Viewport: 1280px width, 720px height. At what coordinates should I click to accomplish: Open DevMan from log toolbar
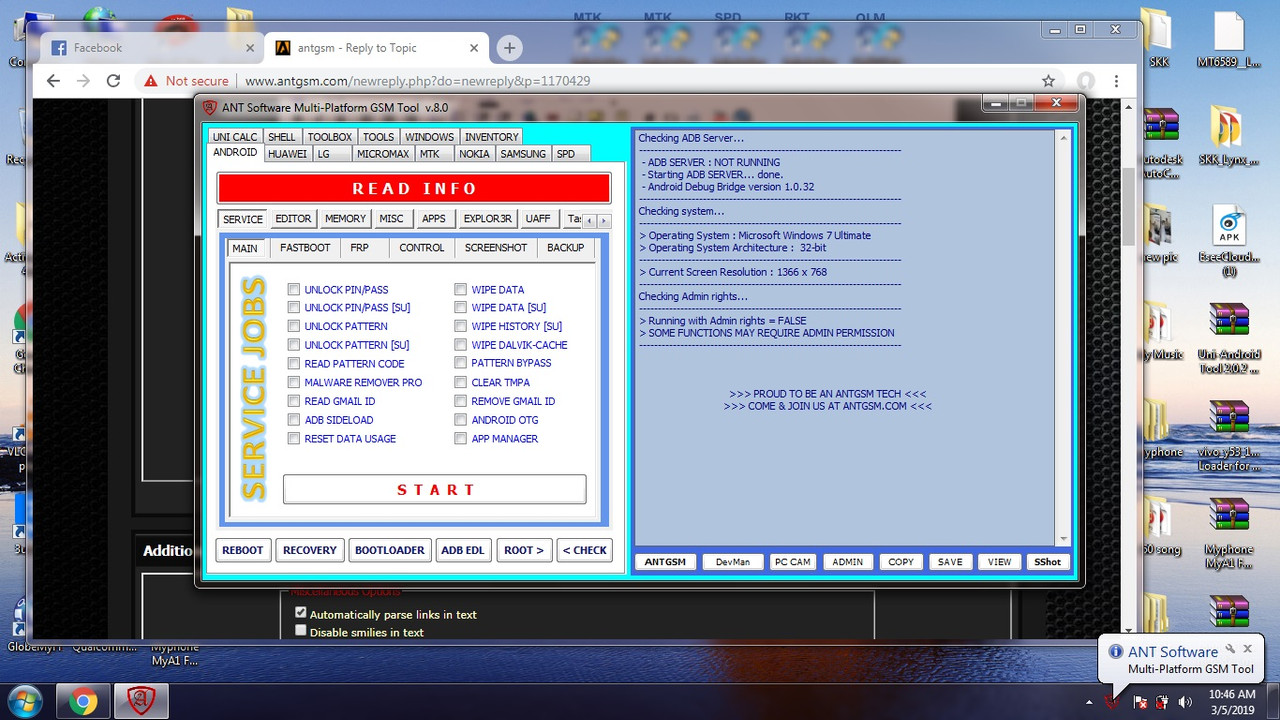733,562
